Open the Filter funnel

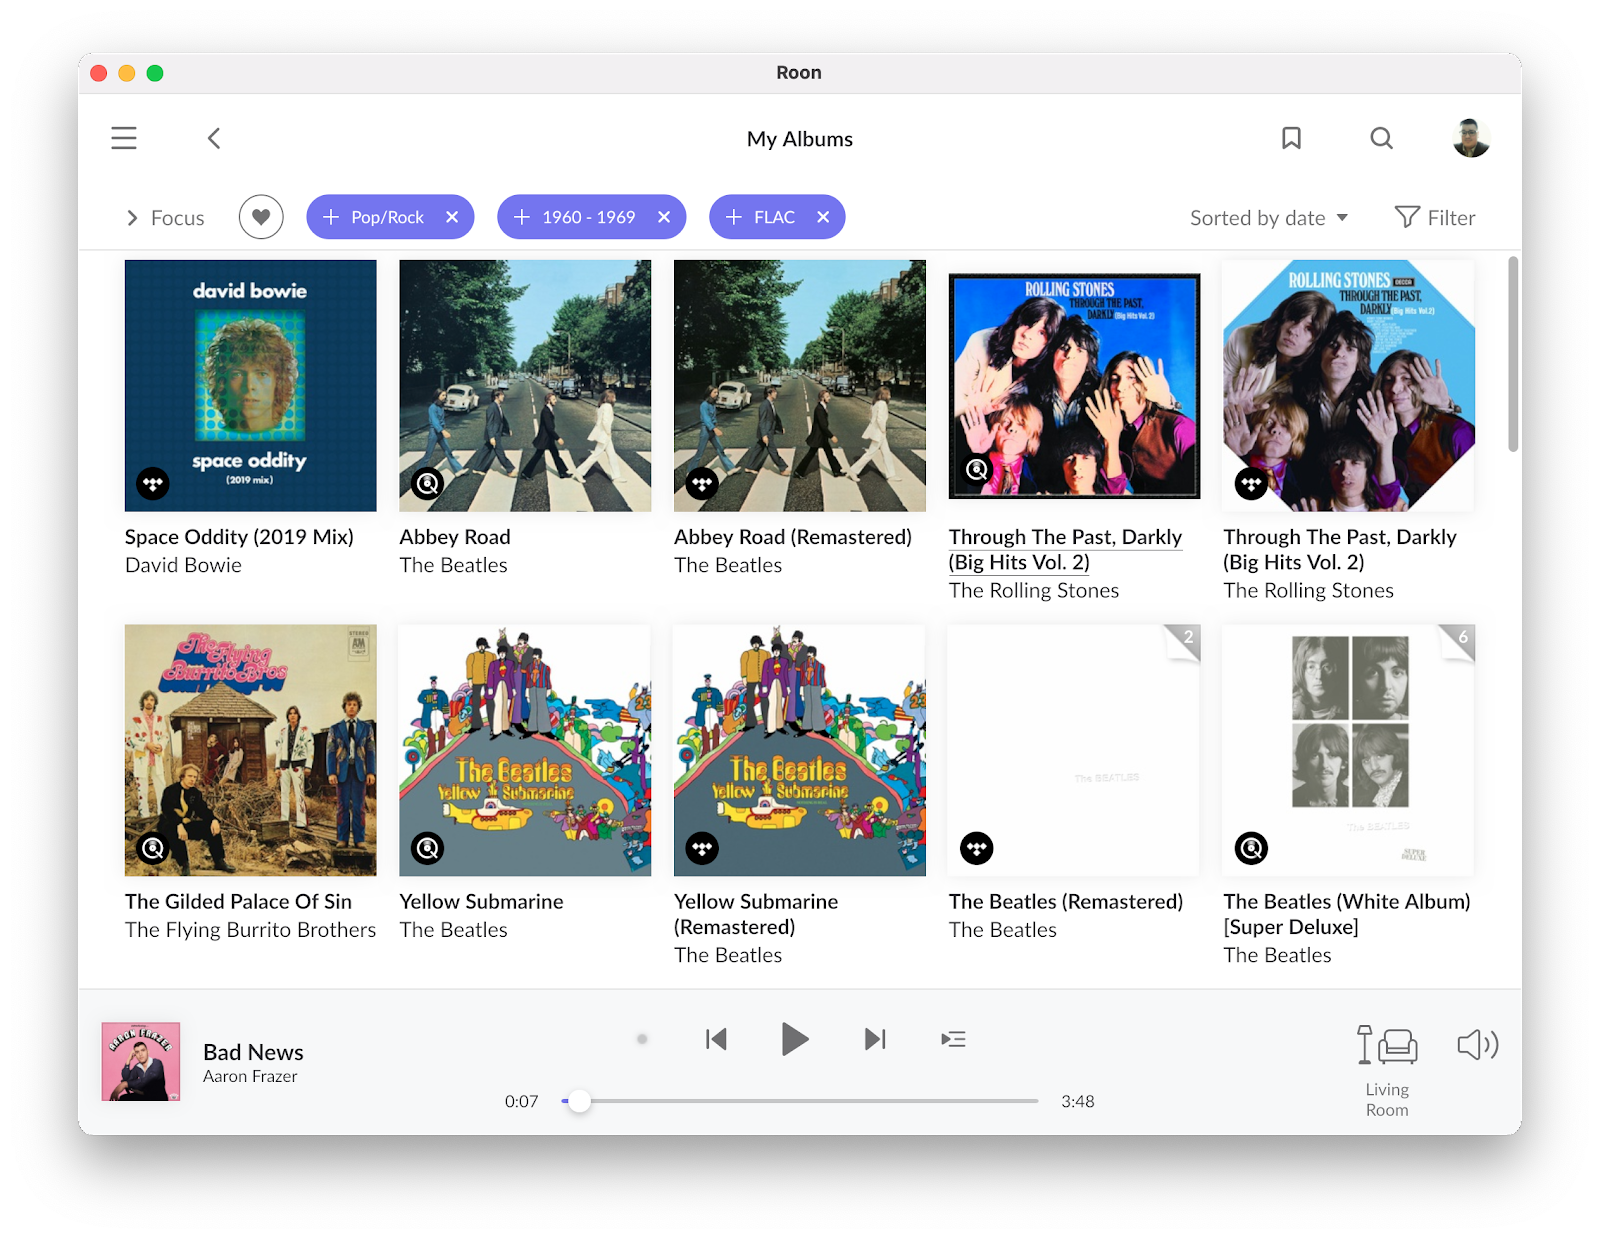coord(1435,217)
